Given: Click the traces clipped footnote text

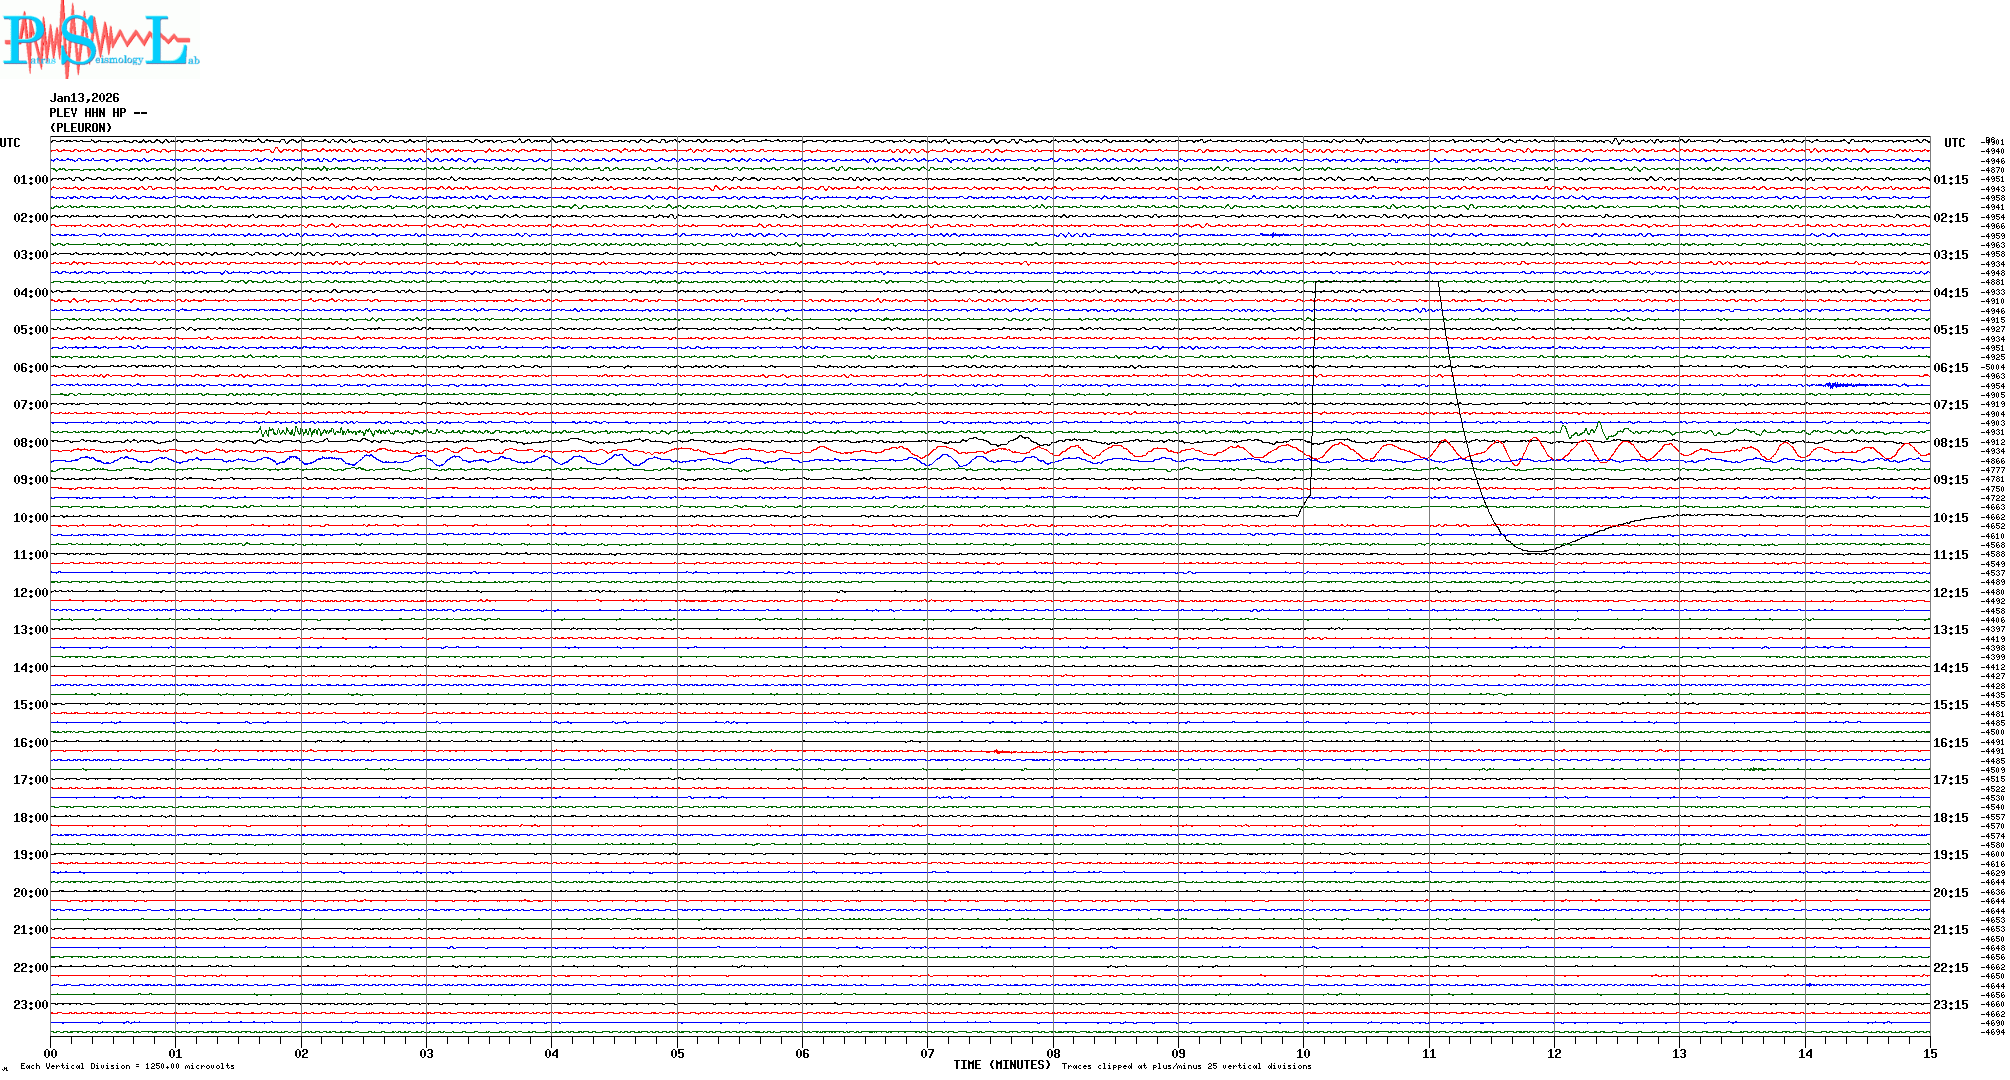Looking at the screenshot, I should (x=1186, y=1066).
